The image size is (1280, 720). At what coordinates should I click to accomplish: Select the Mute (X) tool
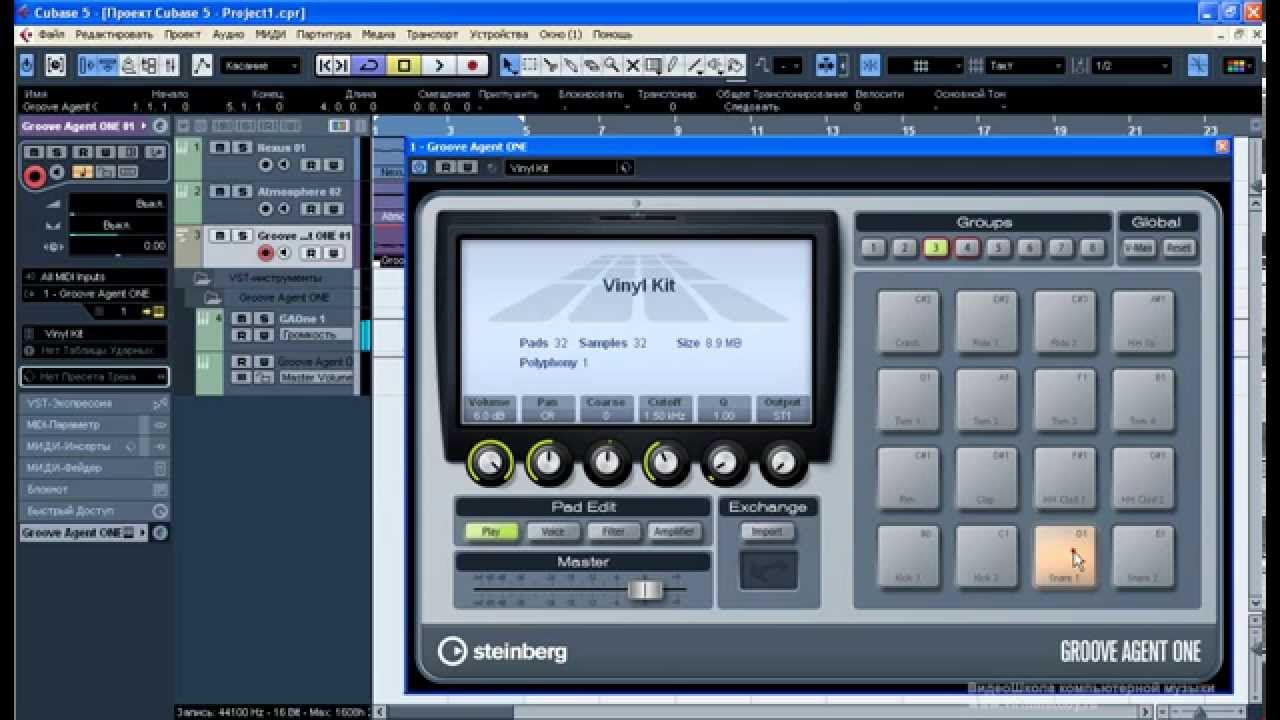tap(632, 66)
